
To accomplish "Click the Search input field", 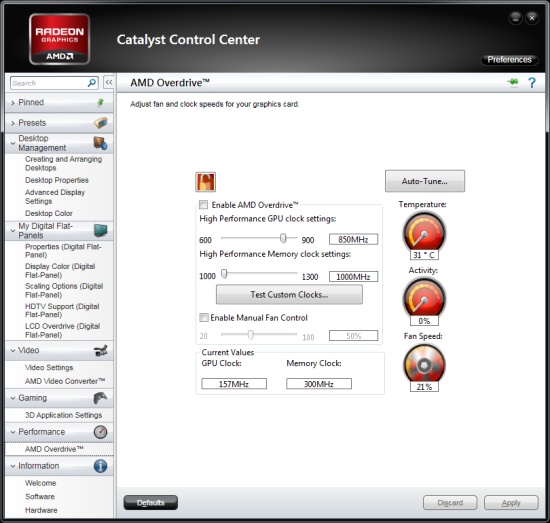I will (49, 83).
